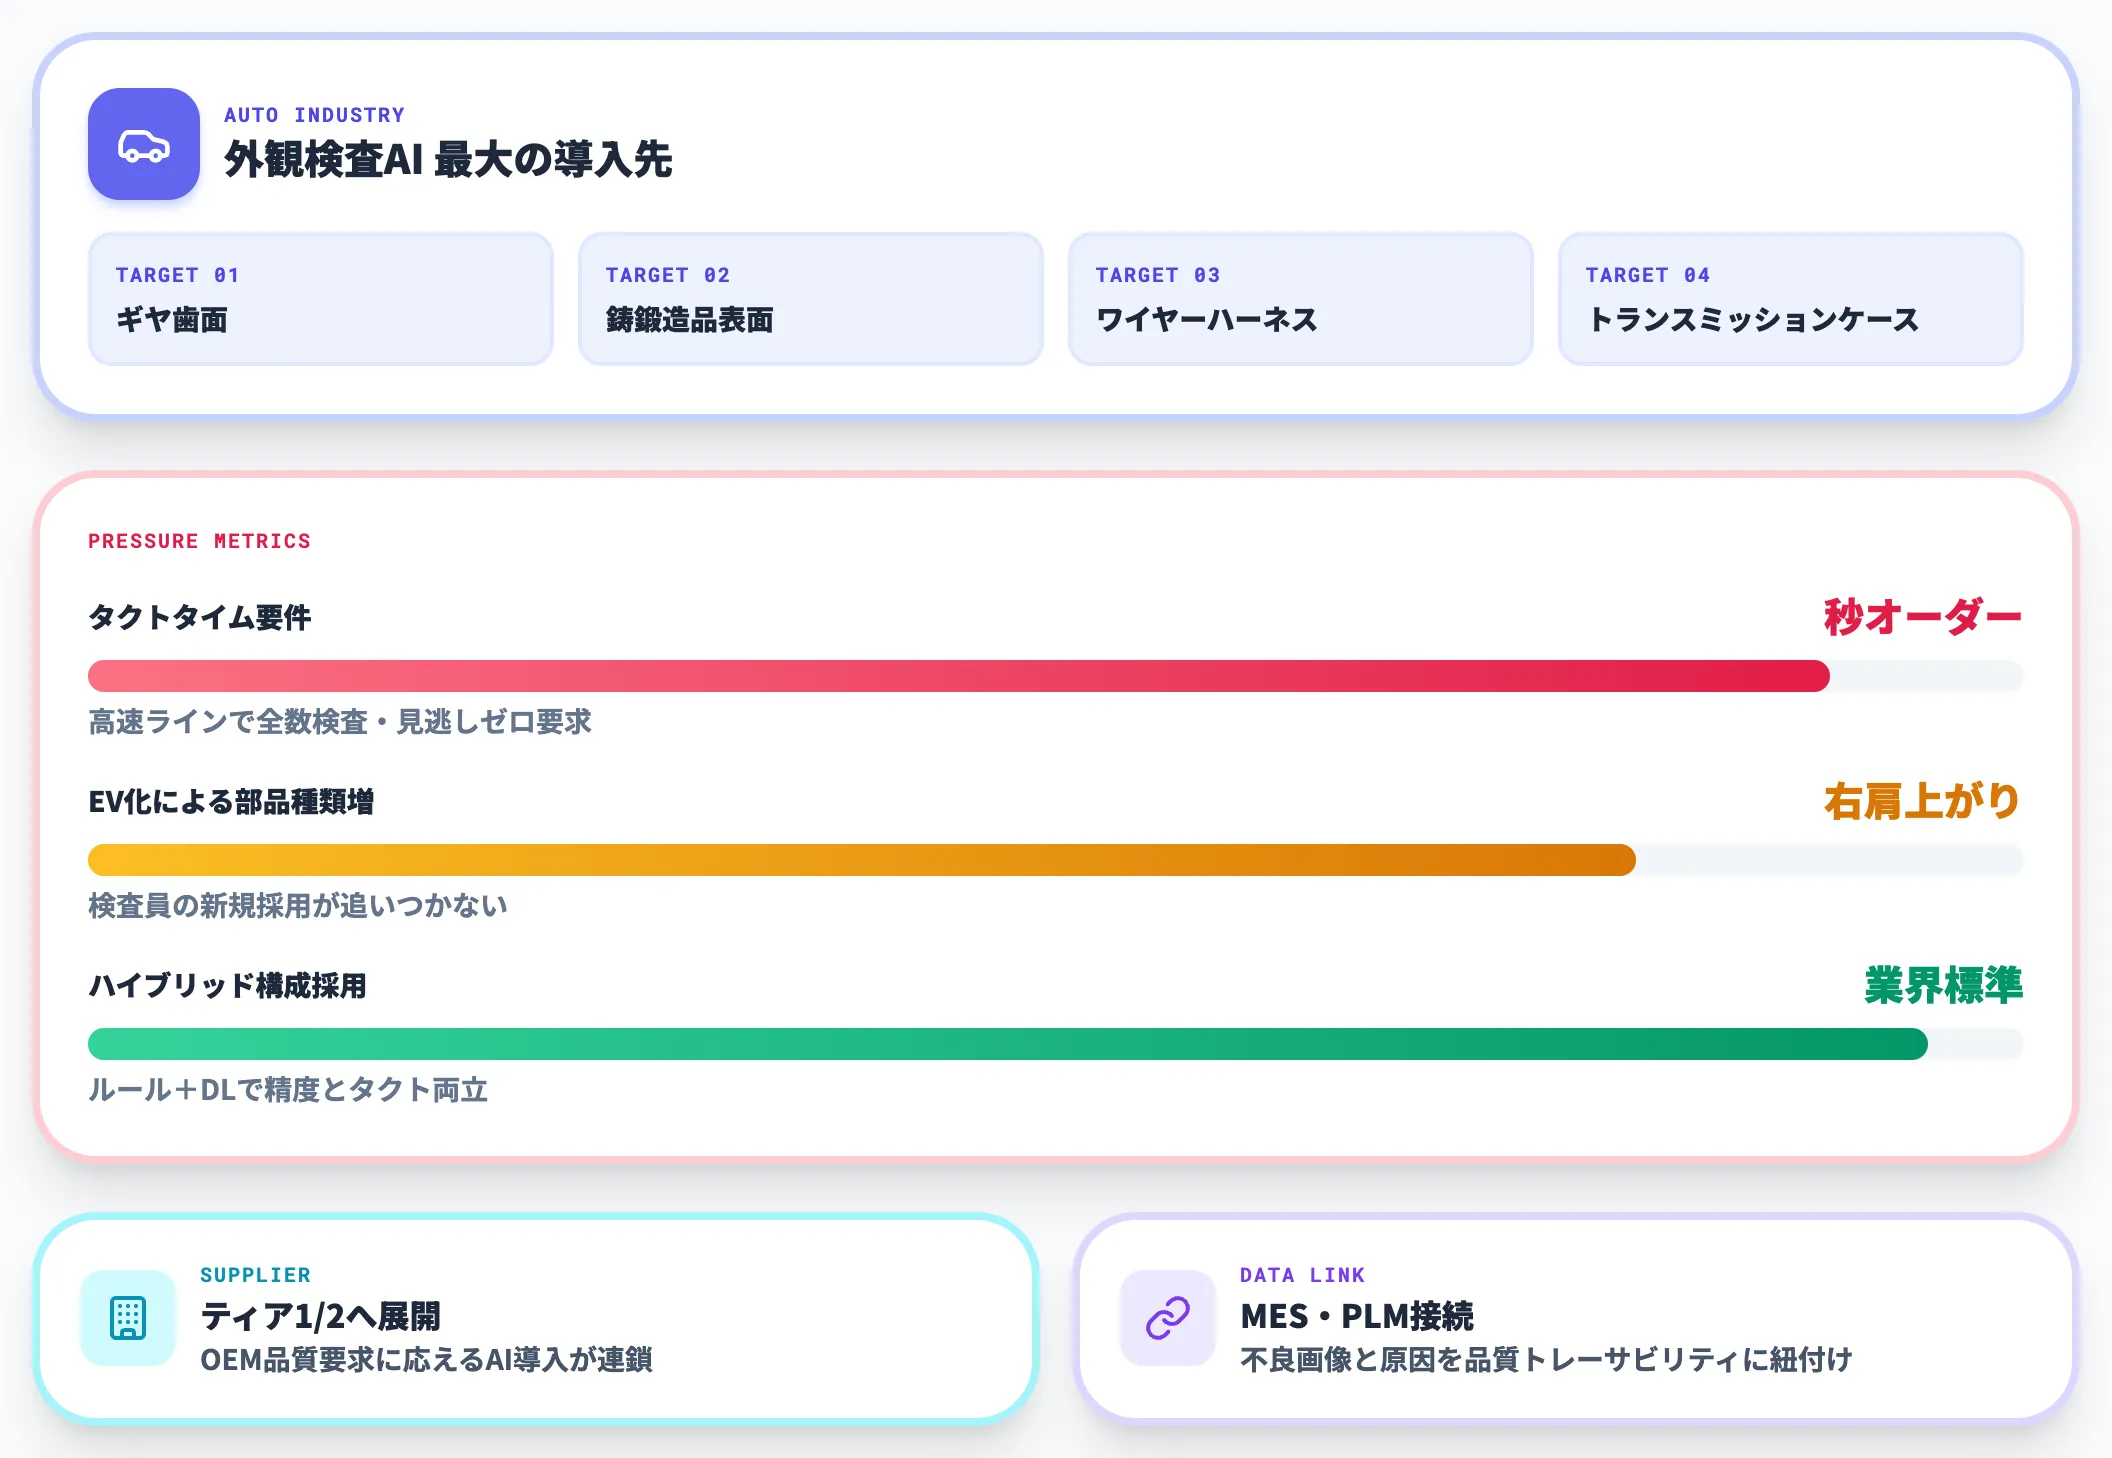Screen dimensions: 2112x1458
Task: Click the orange EV化 progress bar
Action: tap(1056, 860)
